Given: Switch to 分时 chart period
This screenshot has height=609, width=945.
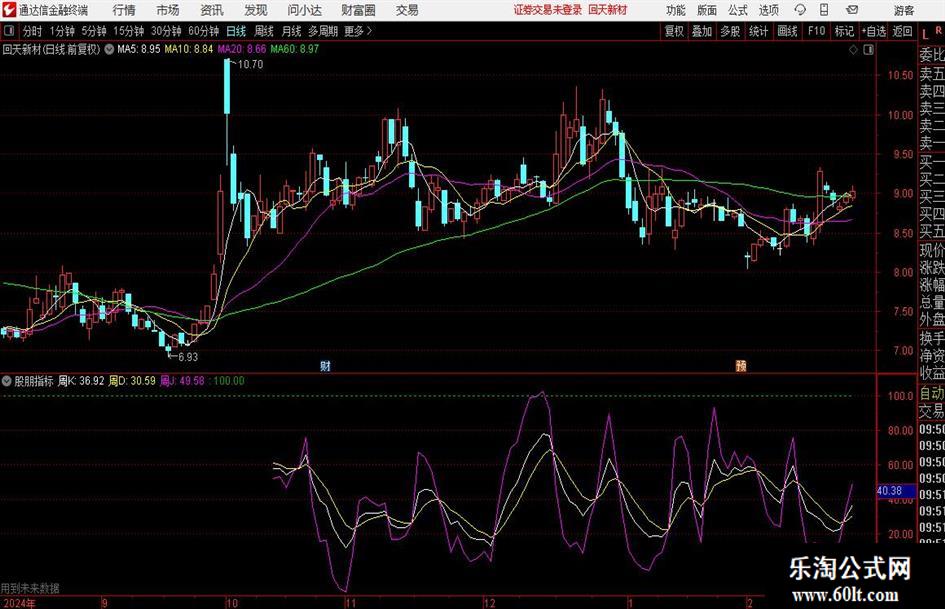Looking at the screenshot, I should pos(33,31).
